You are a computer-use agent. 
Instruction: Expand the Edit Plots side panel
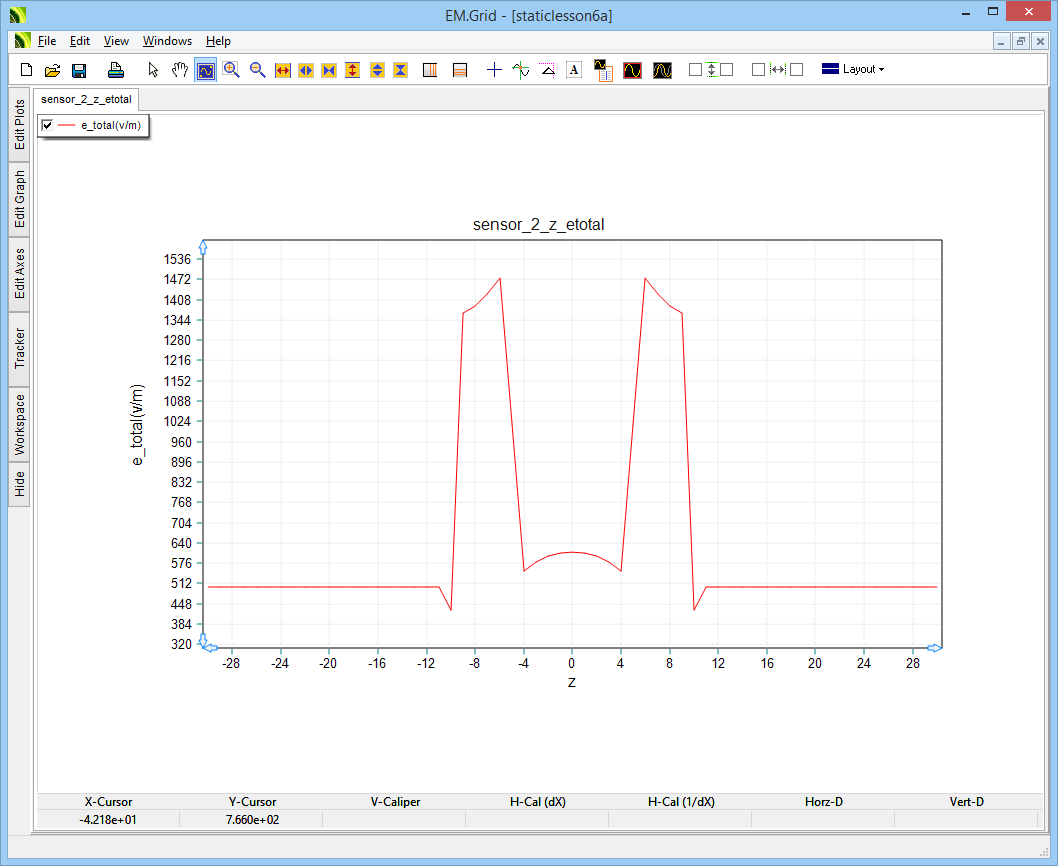pyautogui.click(x=19, y=124)
